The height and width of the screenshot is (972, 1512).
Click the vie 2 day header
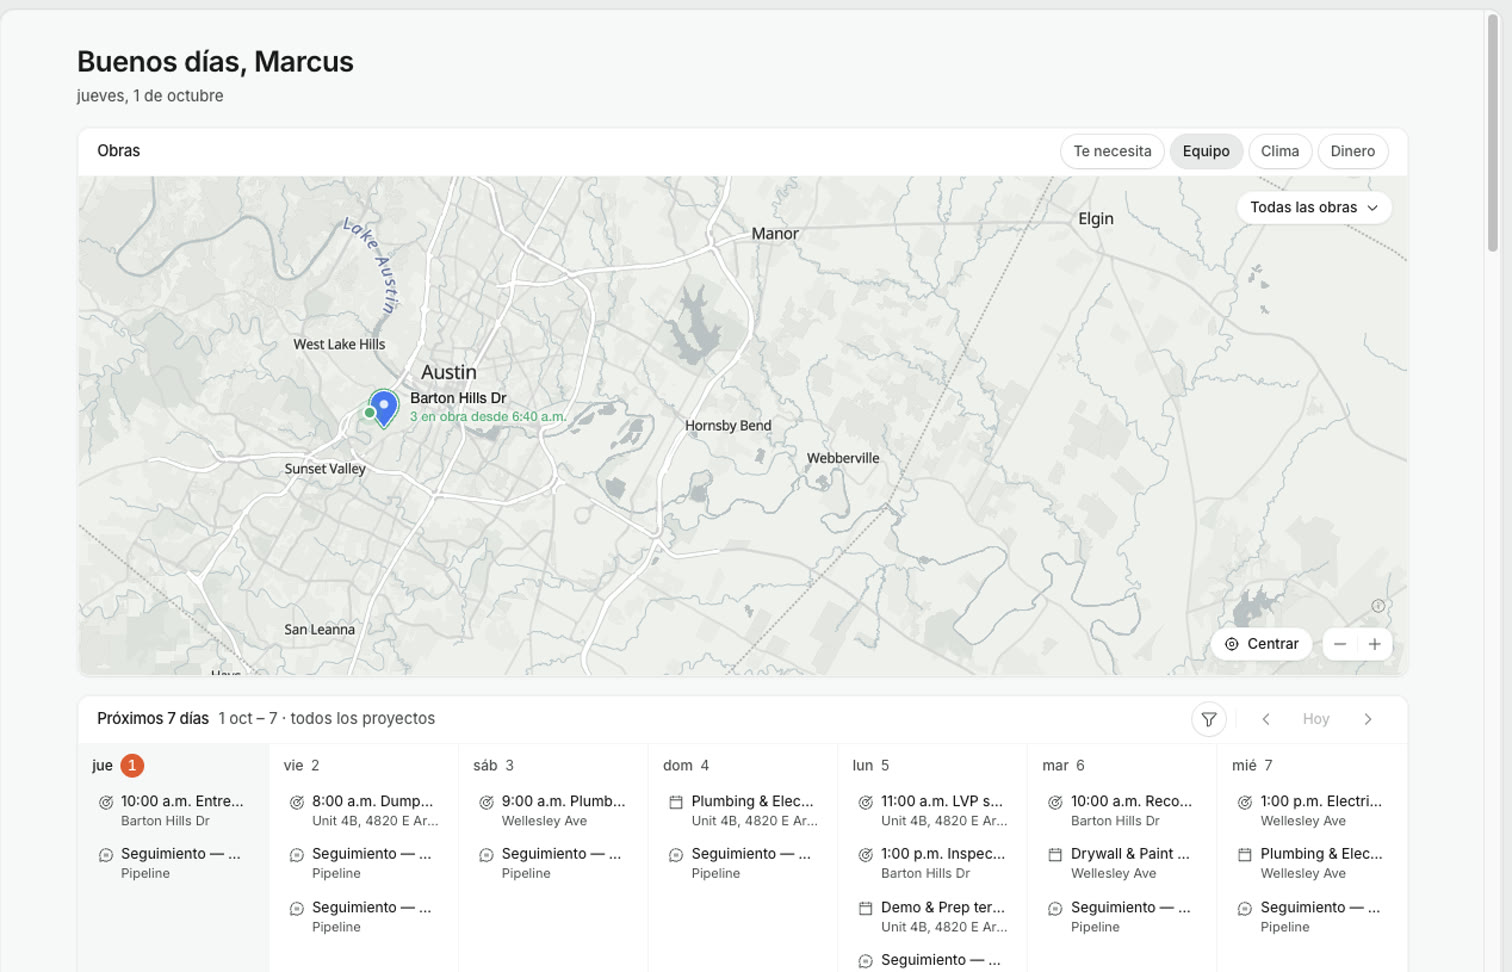301,765
